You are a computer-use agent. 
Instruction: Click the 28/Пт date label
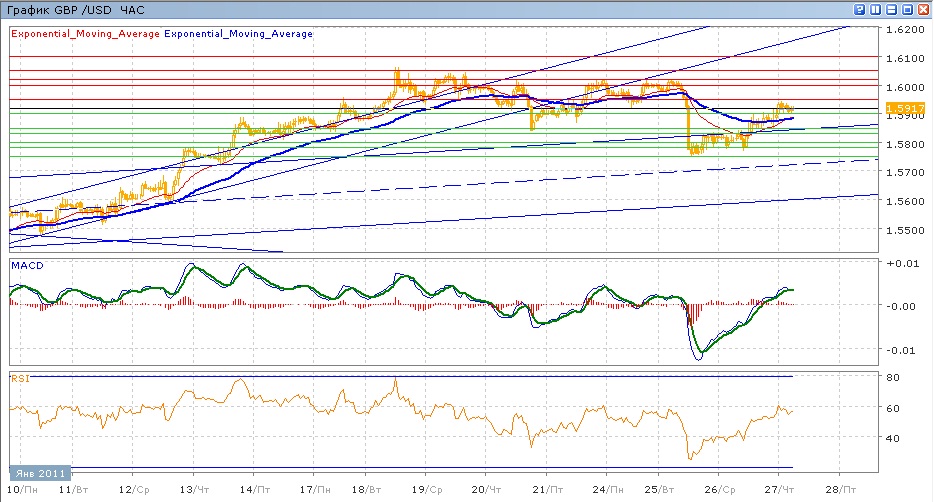[840, 489]
